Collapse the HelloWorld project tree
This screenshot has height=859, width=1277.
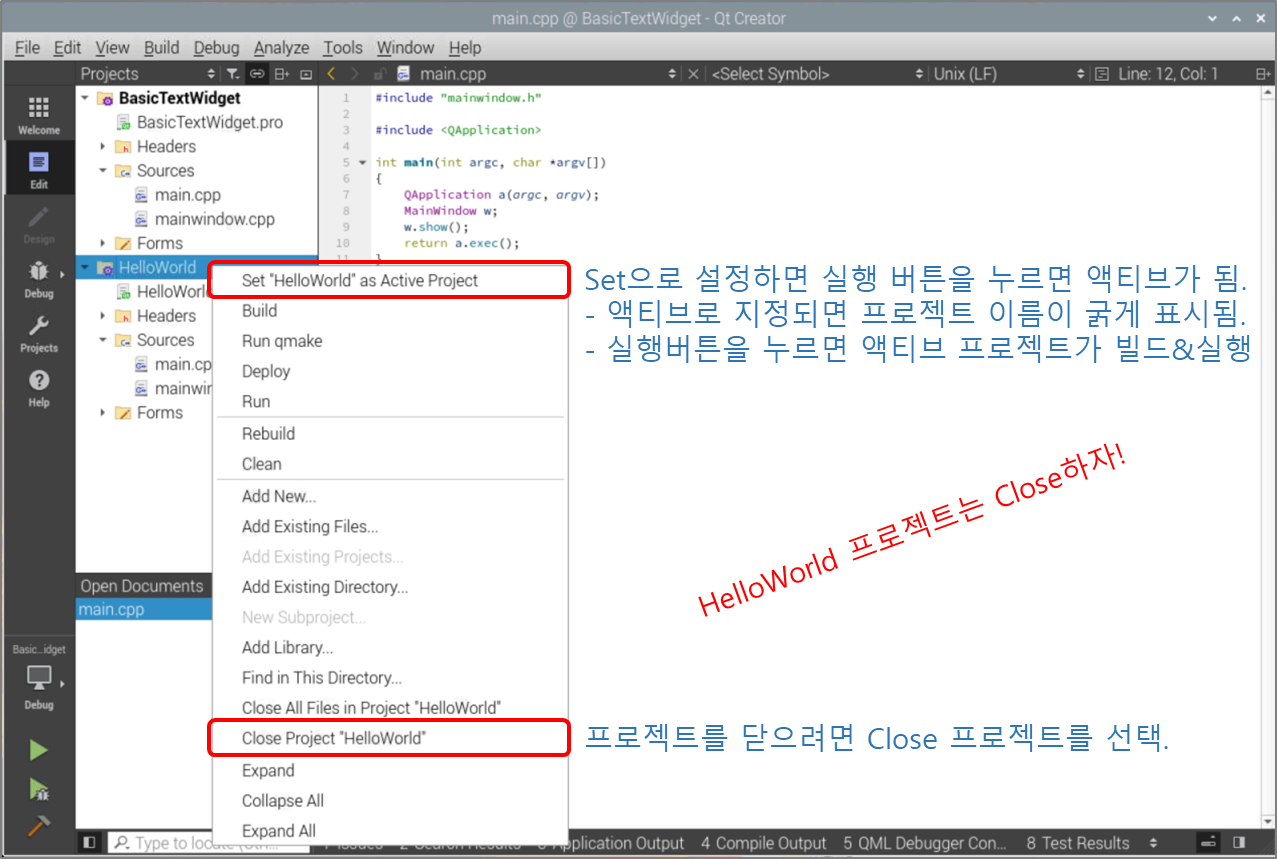[x=85, y=268]
